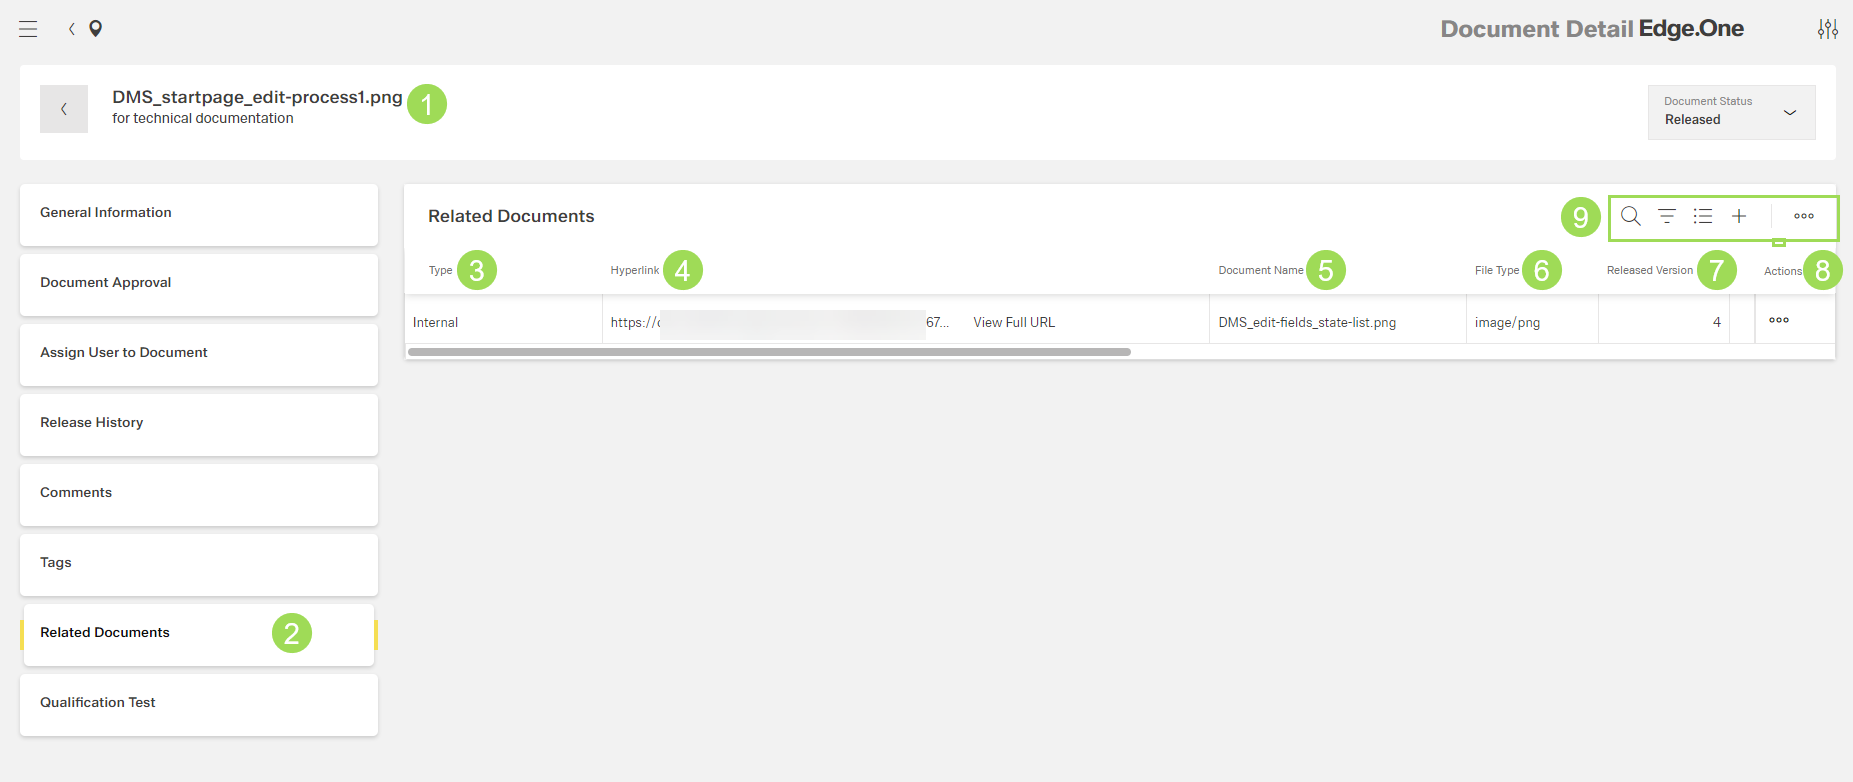Open the hamburger navigation menu
1853x782 pixels.
(28, 29)
